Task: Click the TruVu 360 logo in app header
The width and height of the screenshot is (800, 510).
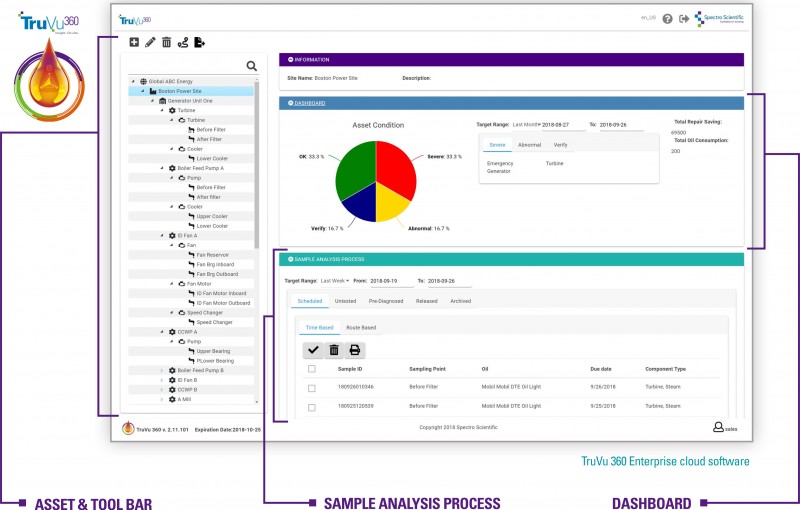Action: click(135, 20)
